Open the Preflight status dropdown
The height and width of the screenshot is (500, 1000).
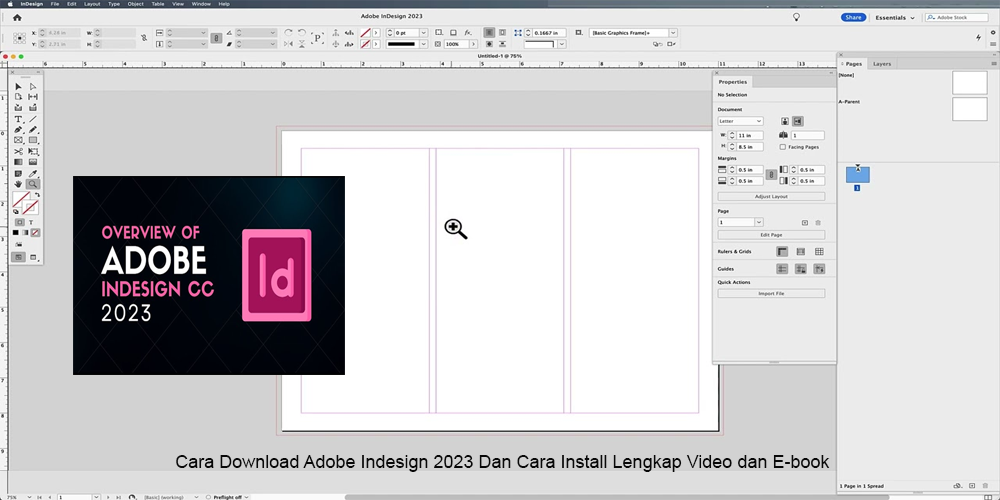point(246,497)
